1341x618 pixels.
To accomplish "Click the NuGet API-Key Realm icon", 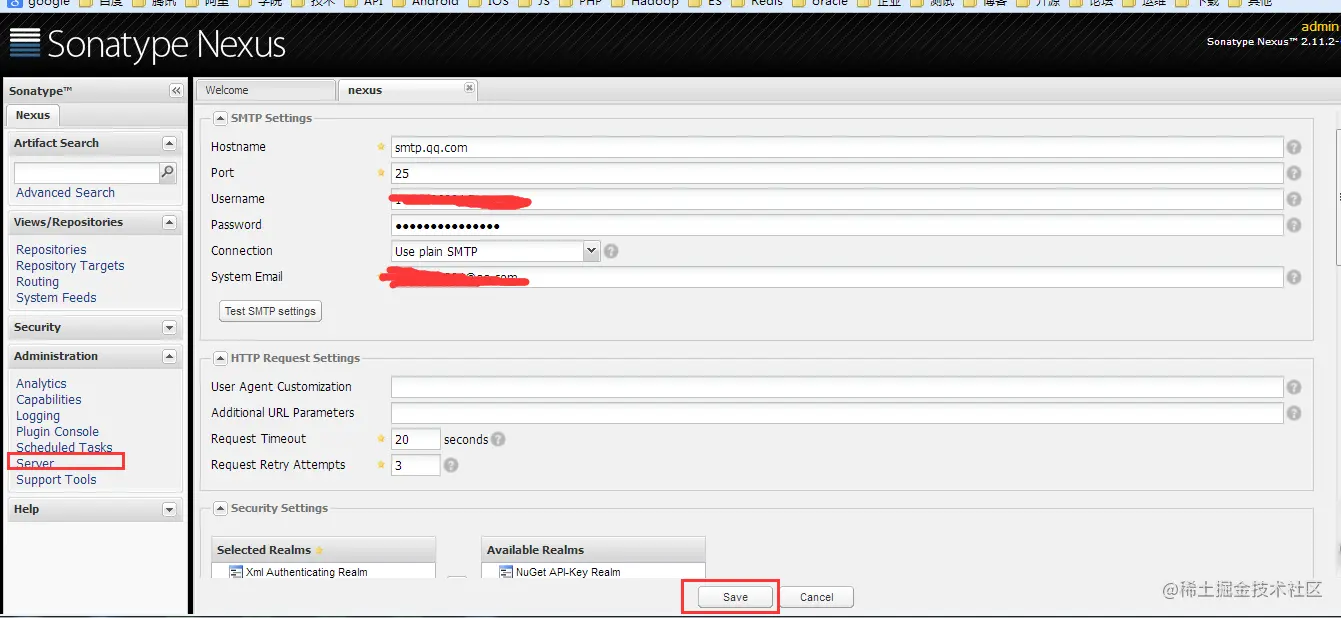I will pos(507,572).
